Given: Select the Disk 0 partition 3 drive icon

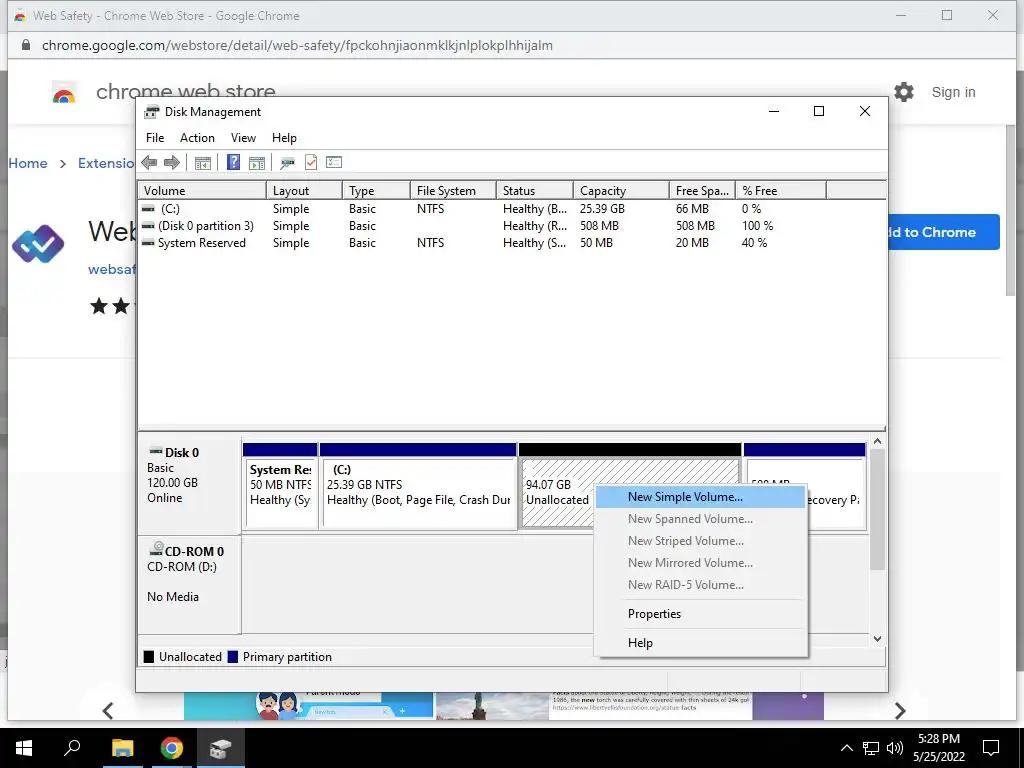Looking at the screenshot, I should pyautogui.click(x=148, y=226).
